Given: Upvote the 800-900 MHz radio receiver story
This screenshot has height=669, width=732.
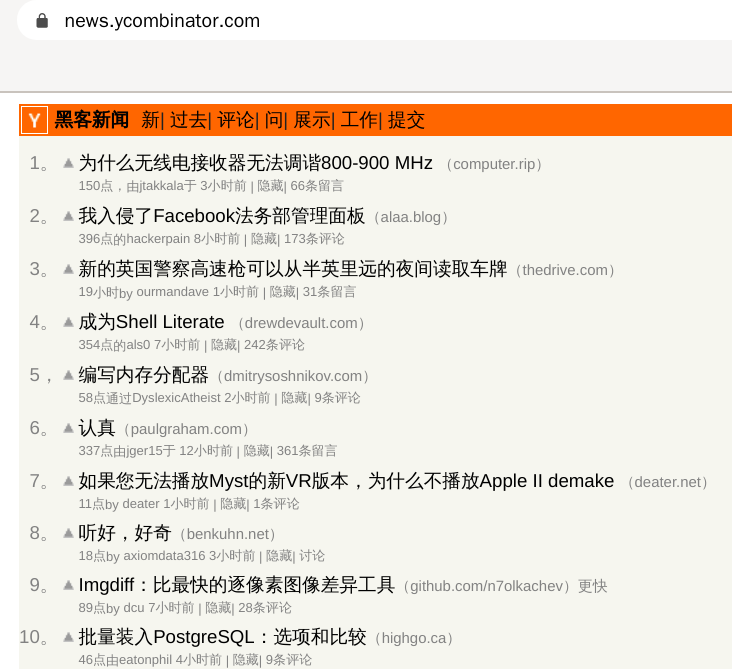Looking at the screenshot, I should pos(68,162).
